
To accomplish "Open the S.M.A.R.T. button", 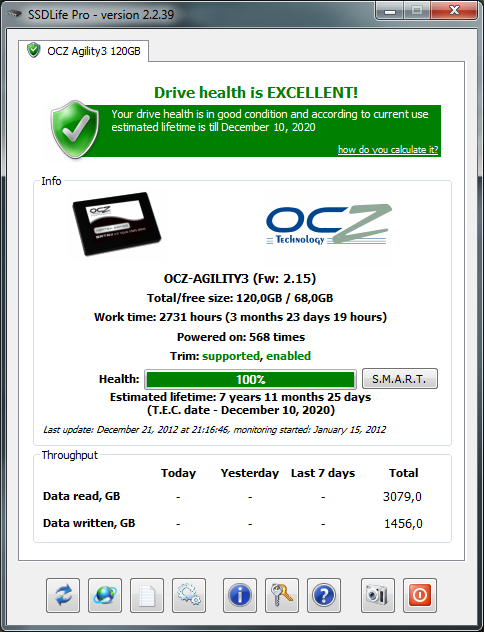I will [x=400, y=379].
